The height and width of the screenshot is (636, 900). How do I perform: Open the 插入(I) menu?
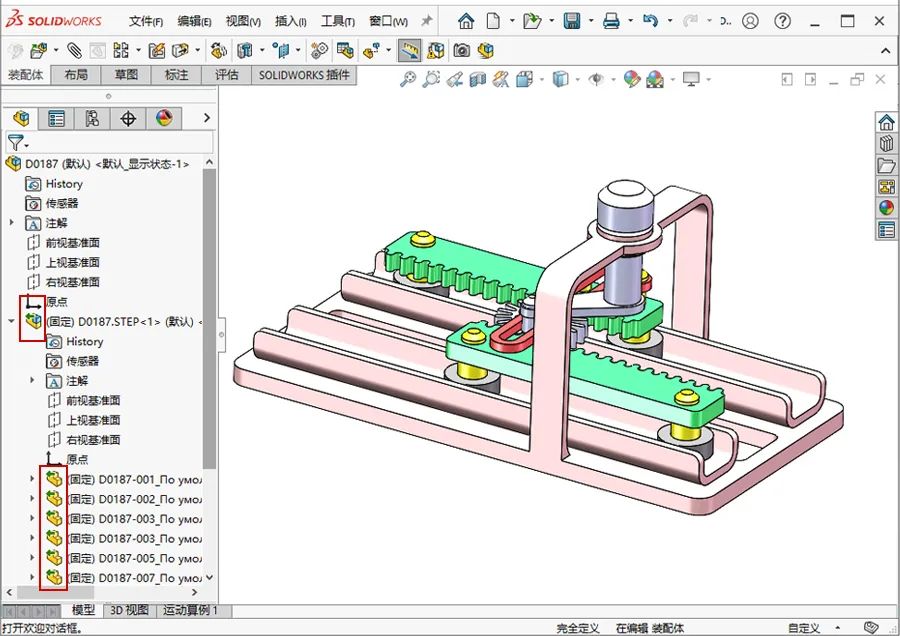(290, 21)
